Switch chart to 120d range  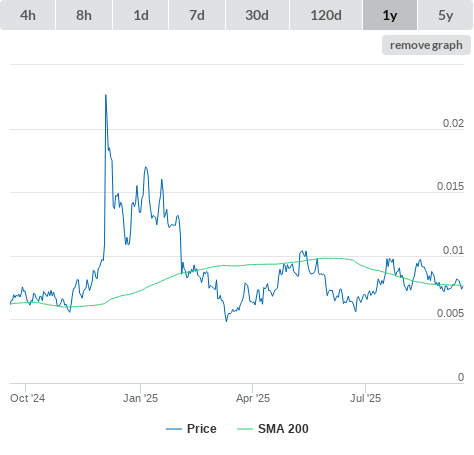326,15
